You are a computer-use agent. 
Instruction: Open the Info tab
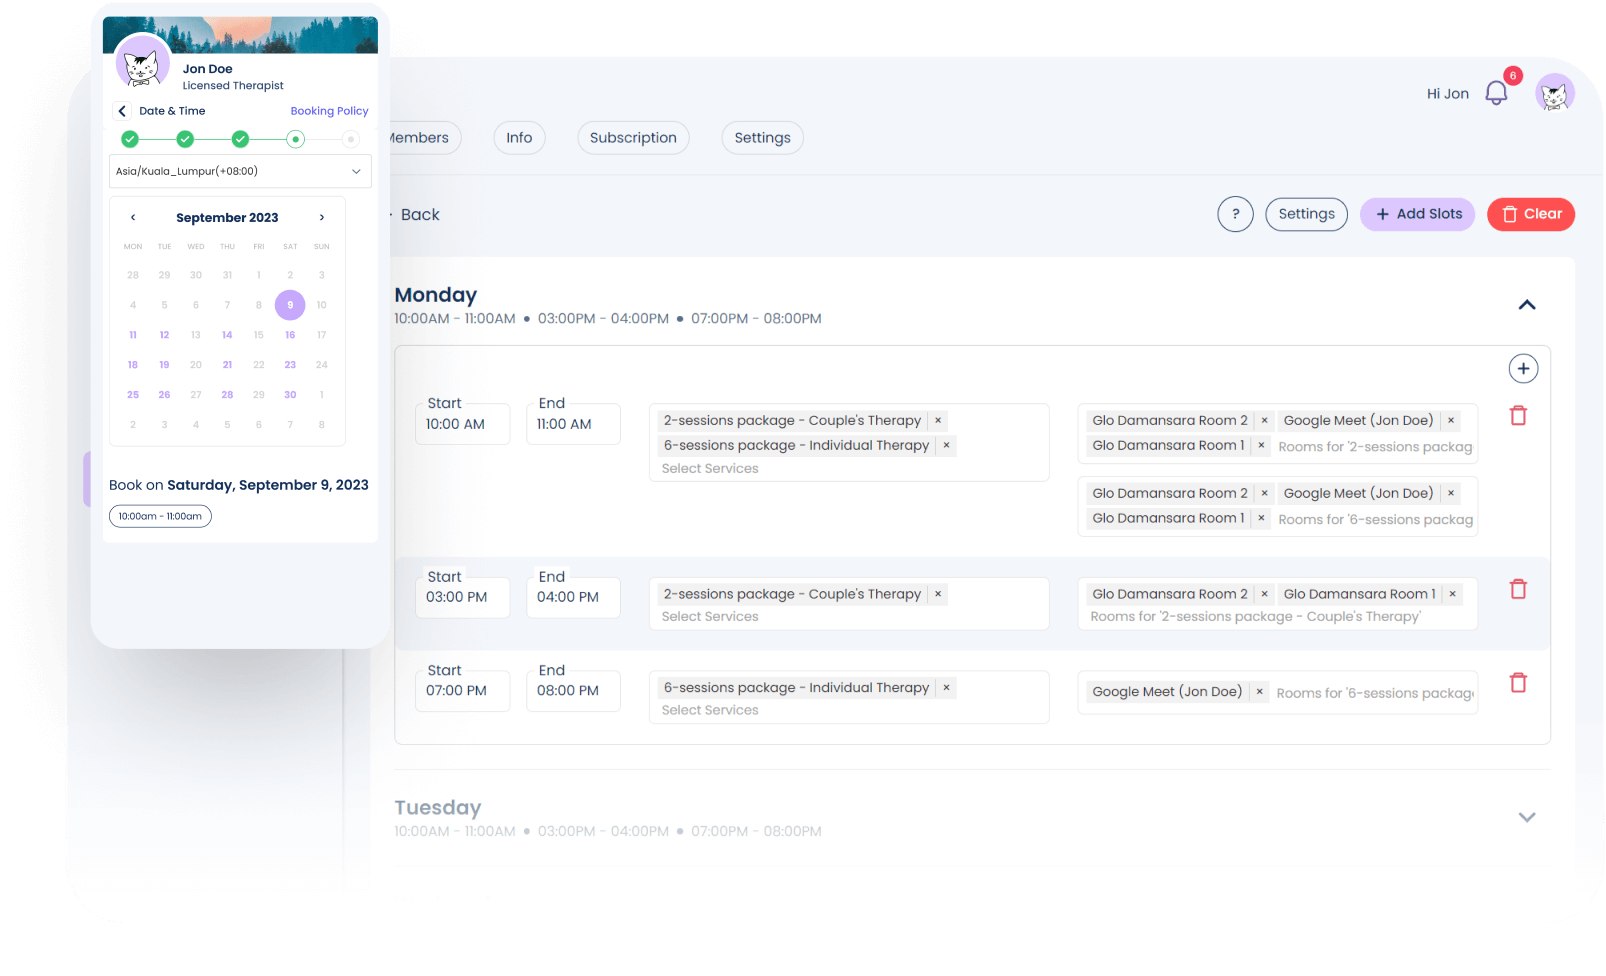[x=519, y=138]
